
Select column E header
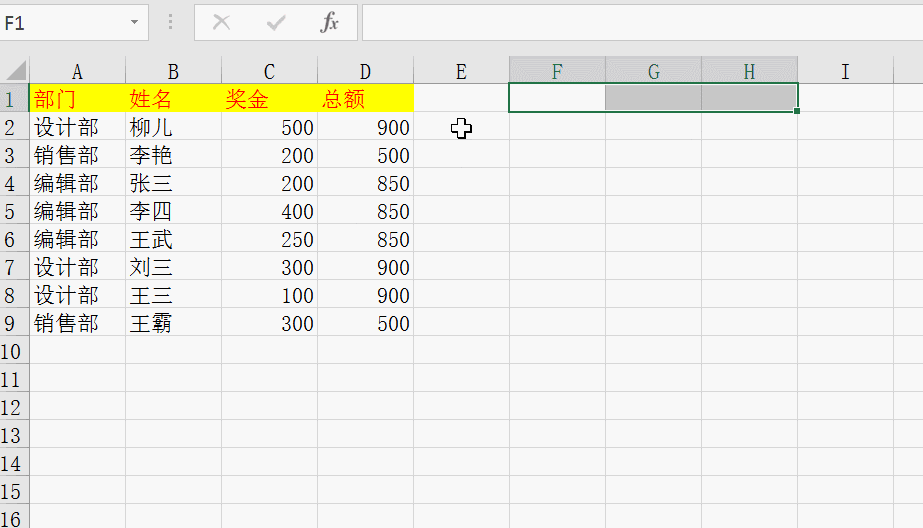461,71
